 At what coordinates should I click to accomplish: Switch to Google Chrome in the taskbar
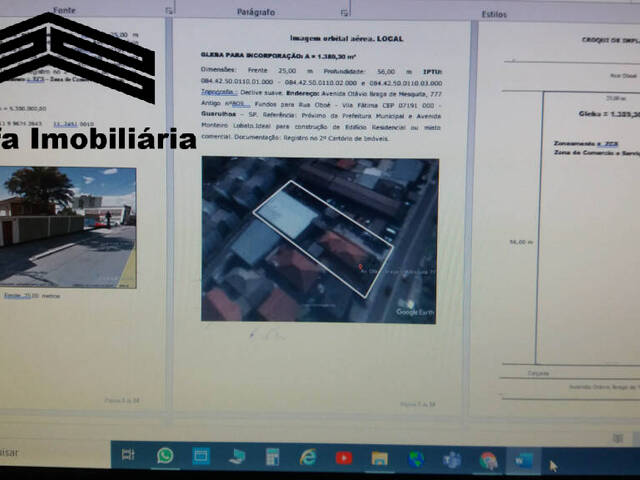(x=488, y=460)
